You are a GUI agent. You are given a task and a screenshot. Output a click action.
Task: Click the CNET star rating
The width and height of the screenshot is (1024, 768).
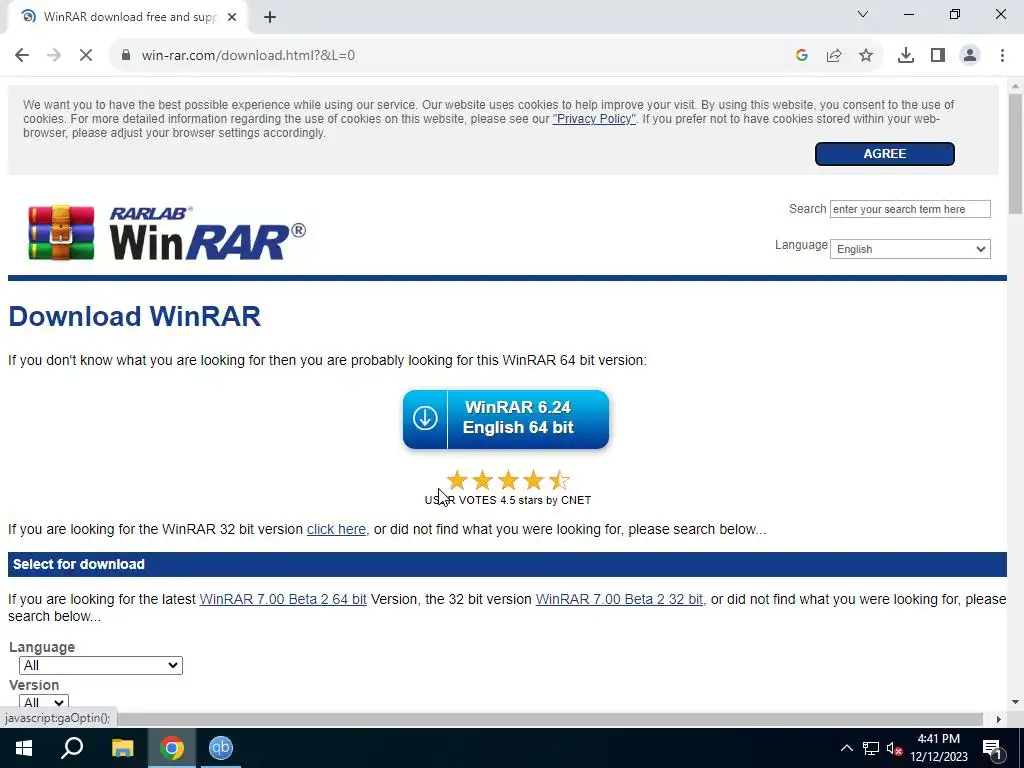pos(507,481)
